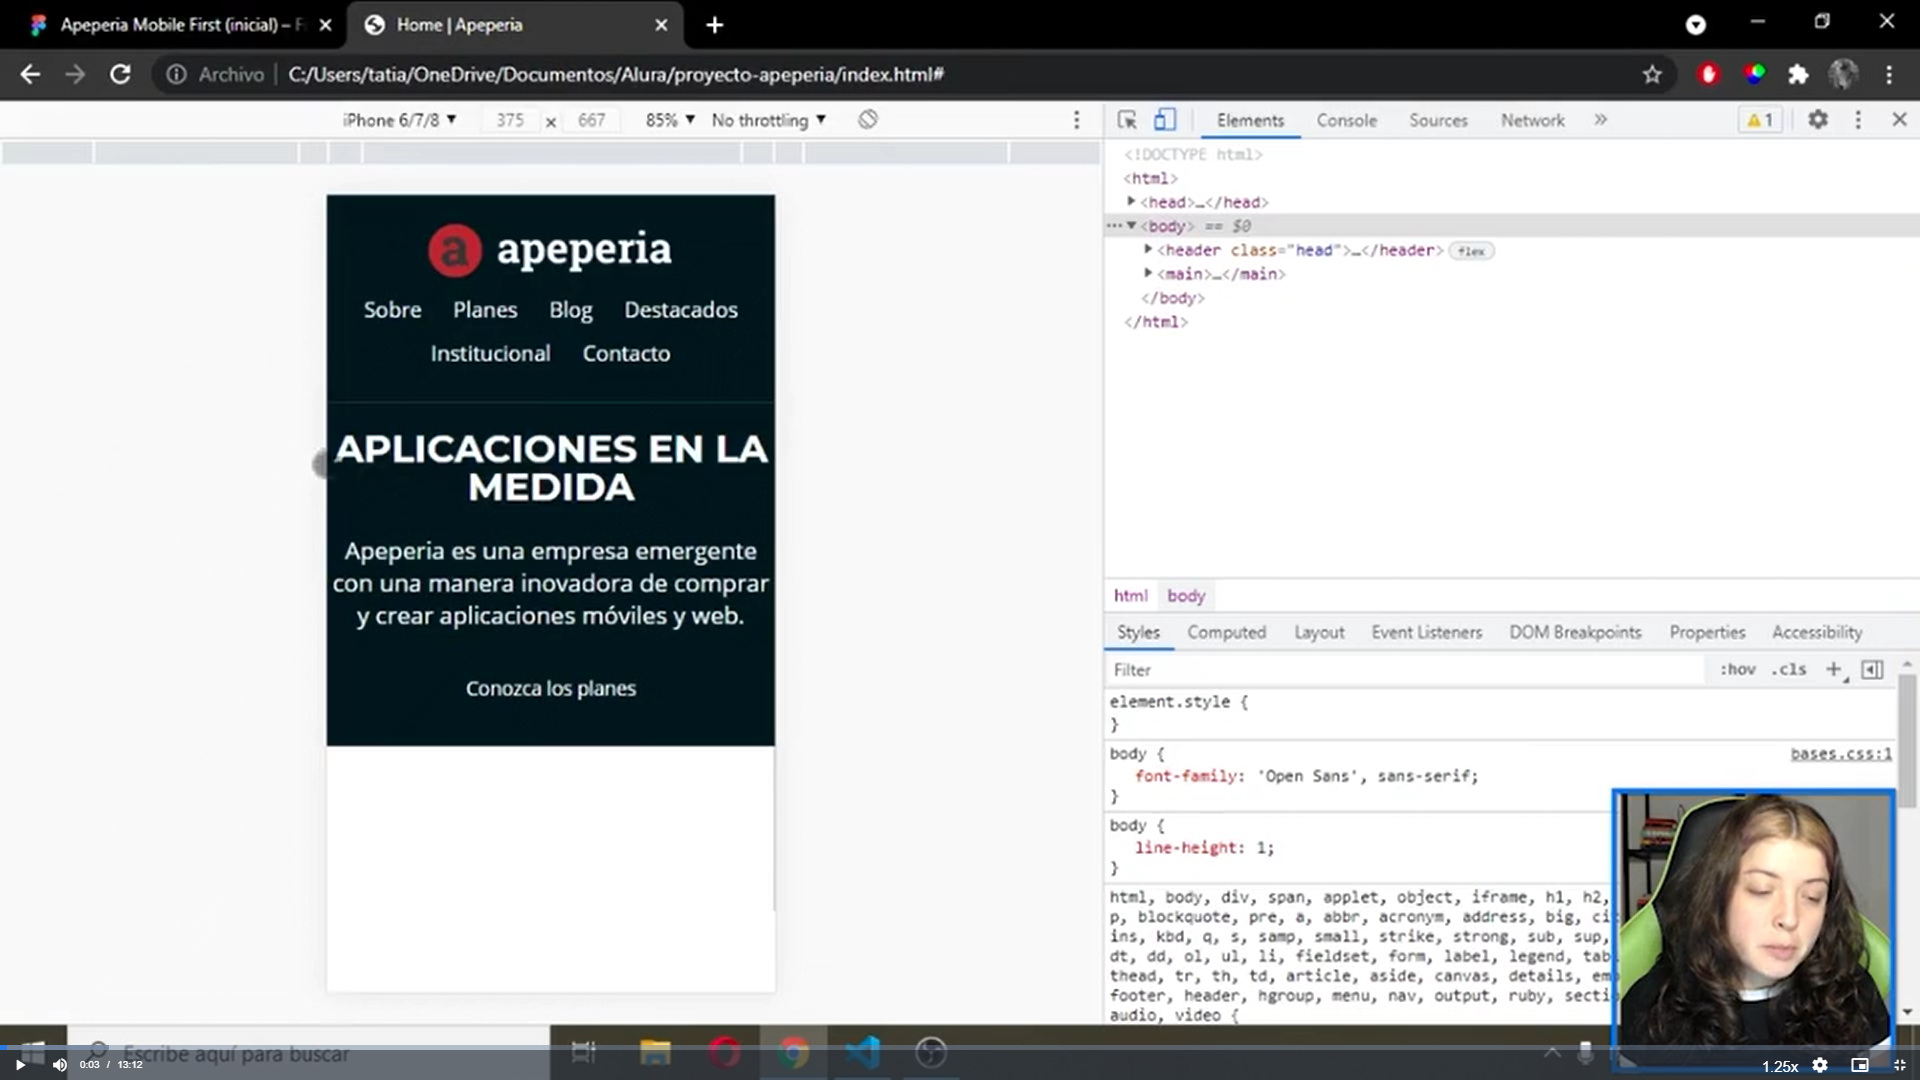Switch to the Console tab

[x=1346, y=120]
